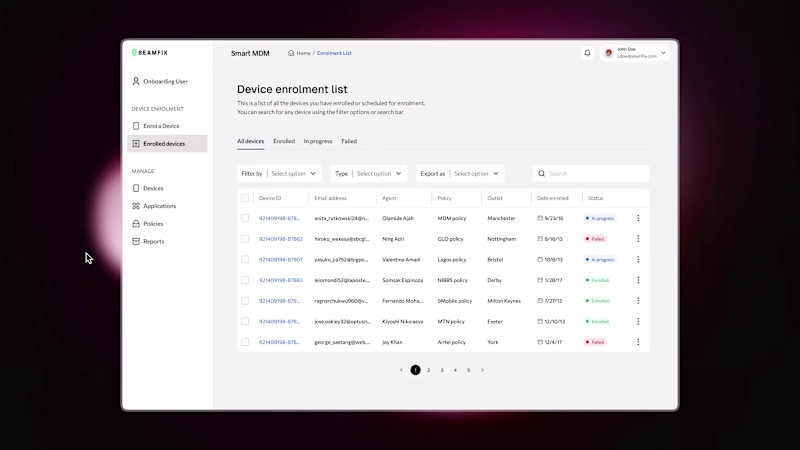Go to page 2

(429, 370)
